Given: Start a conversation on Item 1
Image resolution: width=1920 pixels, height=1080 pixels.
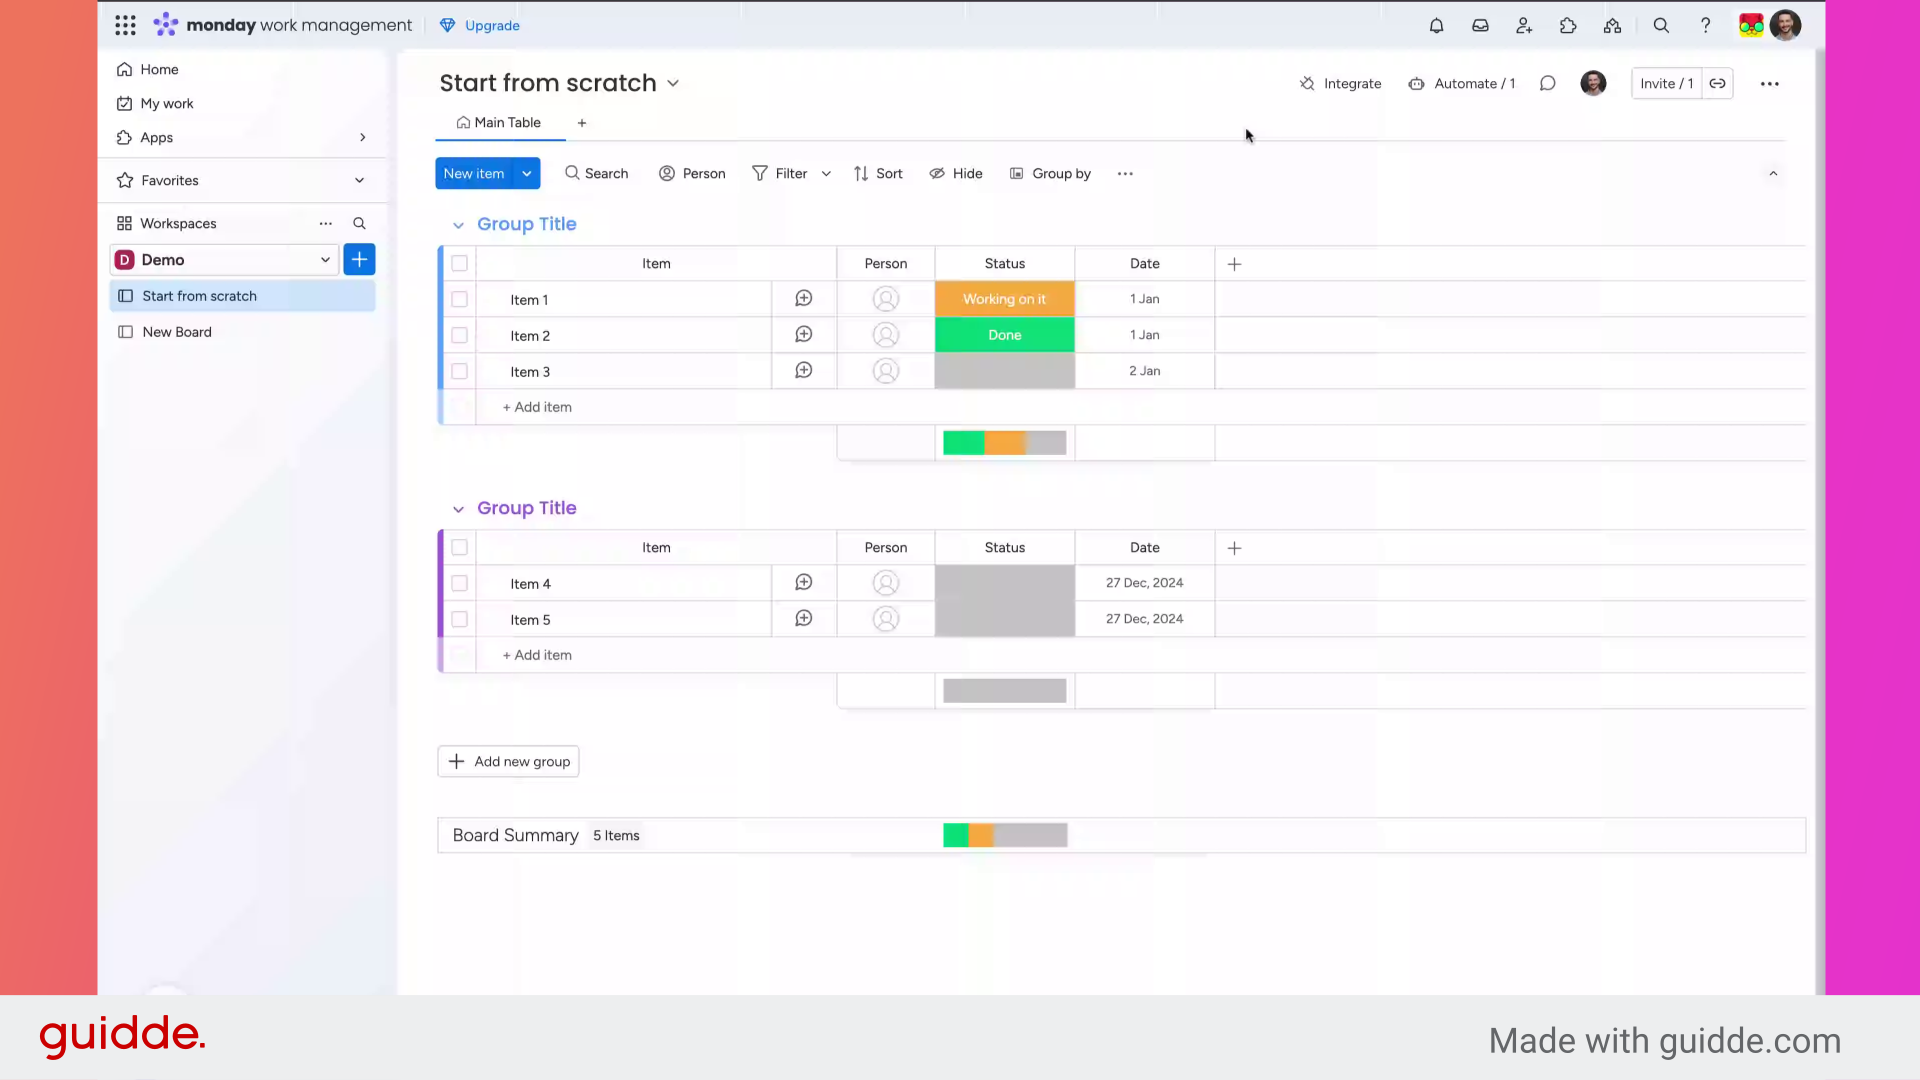Looking at the screenshot, I should pos(803,299).
